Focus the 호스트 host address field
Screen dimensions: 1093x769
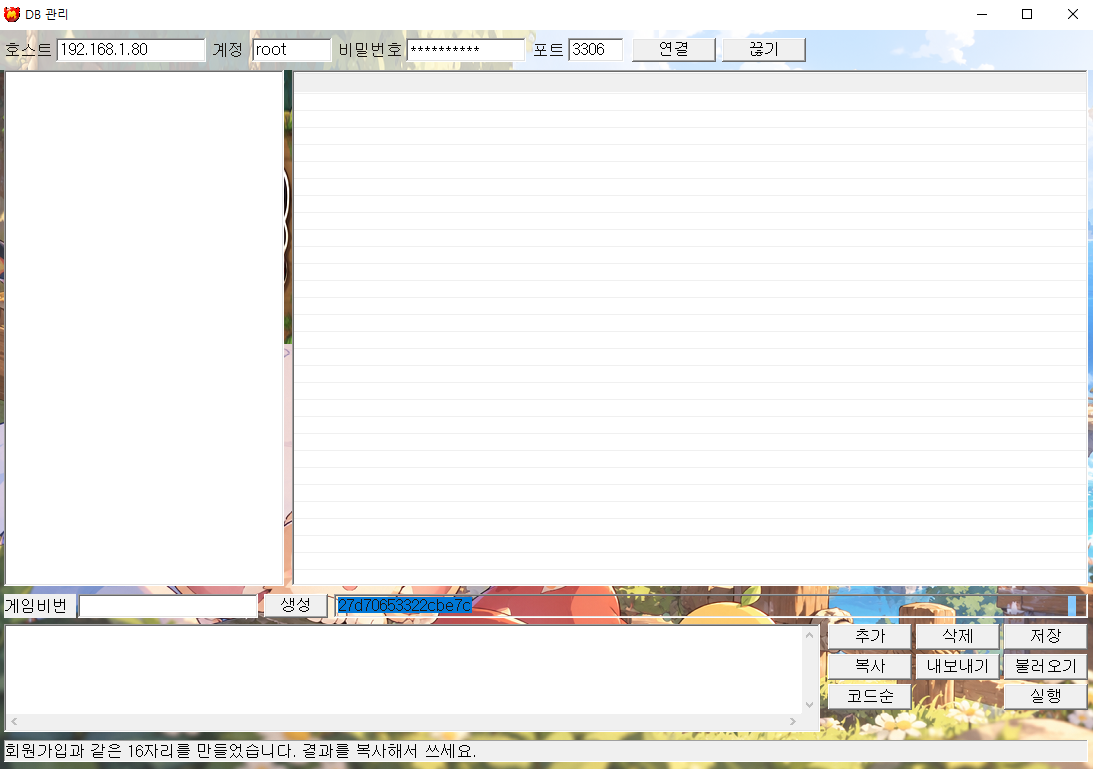tap(131, 50)
